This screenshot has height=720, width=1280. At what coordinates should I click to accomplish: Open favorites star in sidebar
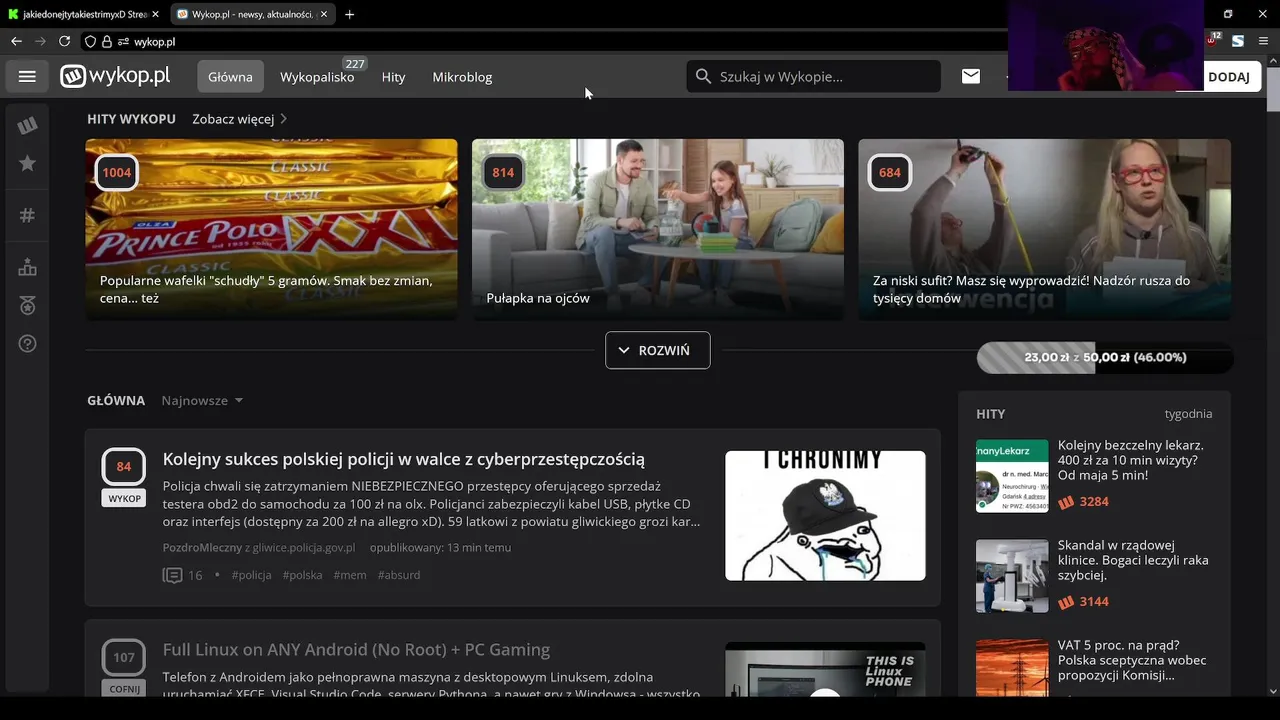[x=27, y=163]
